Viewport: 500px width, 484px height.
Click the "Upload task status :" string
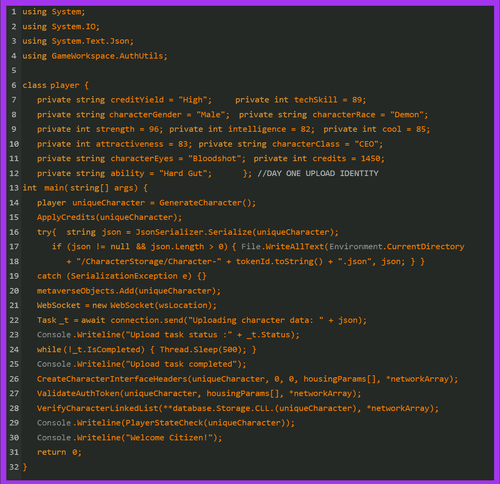click(178, 335)
